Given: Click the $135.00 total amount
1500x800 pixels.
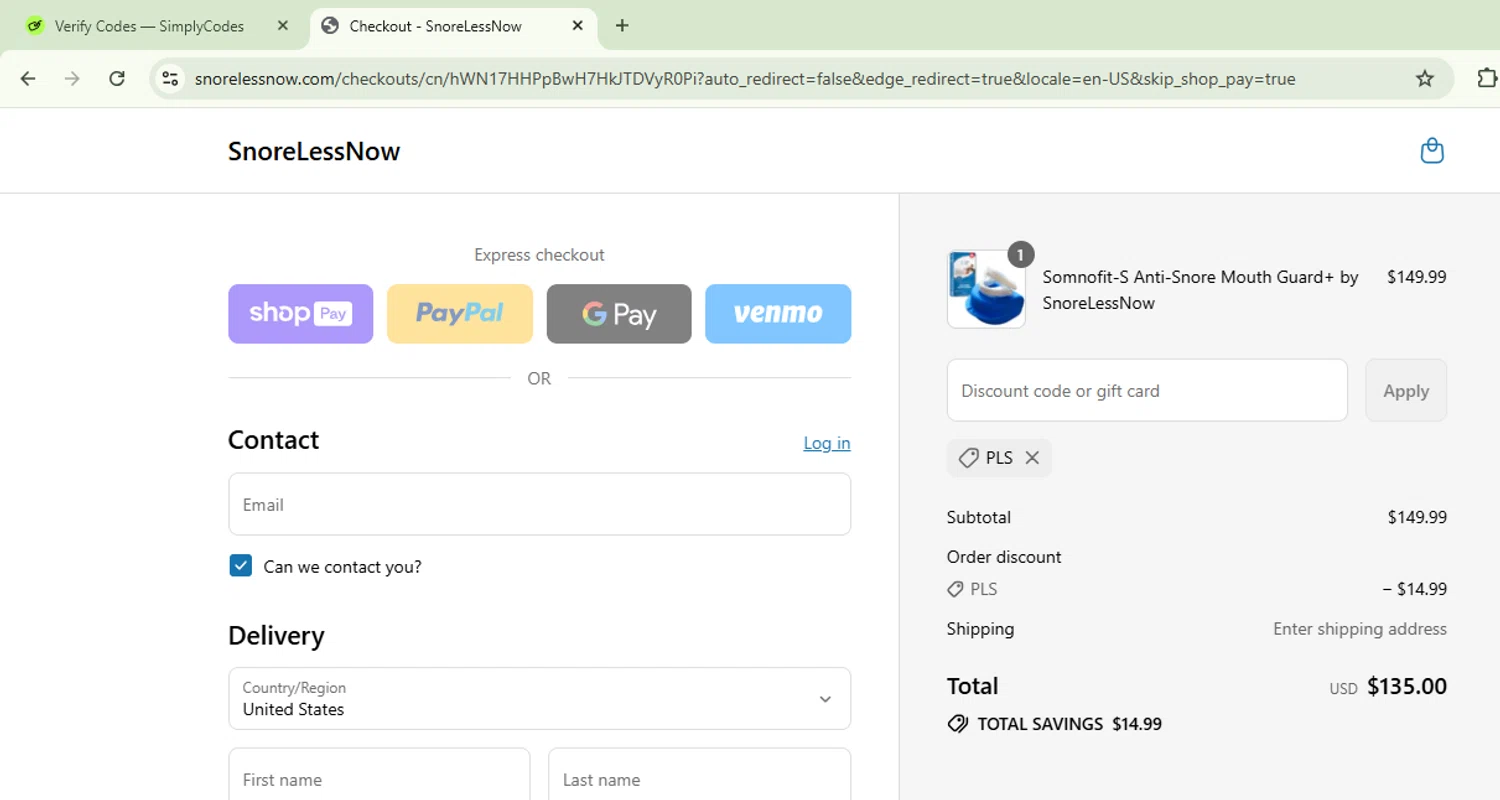Looking at the screenshot, I should (1407, 686).
